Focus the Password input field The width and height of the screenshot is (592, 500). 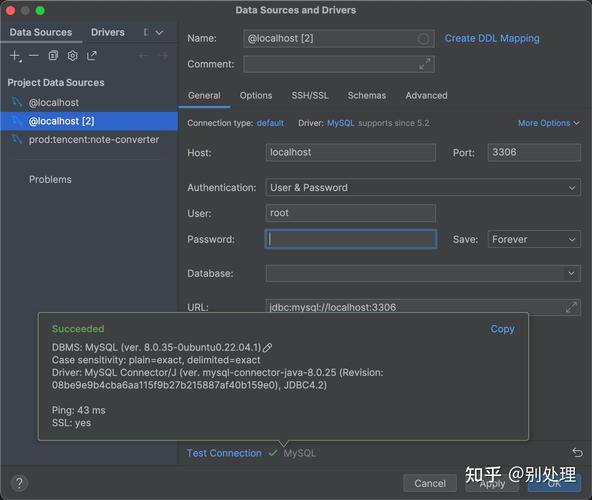pyautogui.click(x=351, y=239)
